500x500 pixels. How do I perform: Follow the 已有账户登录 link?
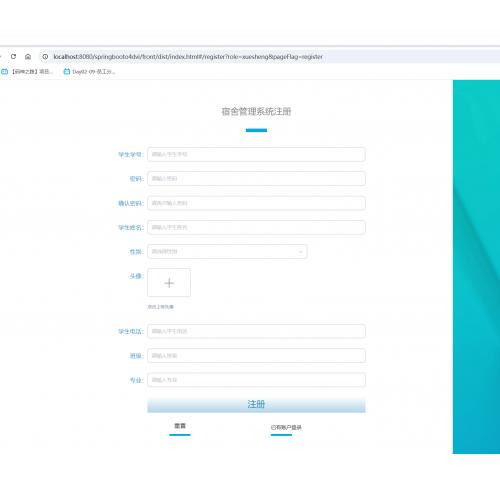(x=286, y=427)
